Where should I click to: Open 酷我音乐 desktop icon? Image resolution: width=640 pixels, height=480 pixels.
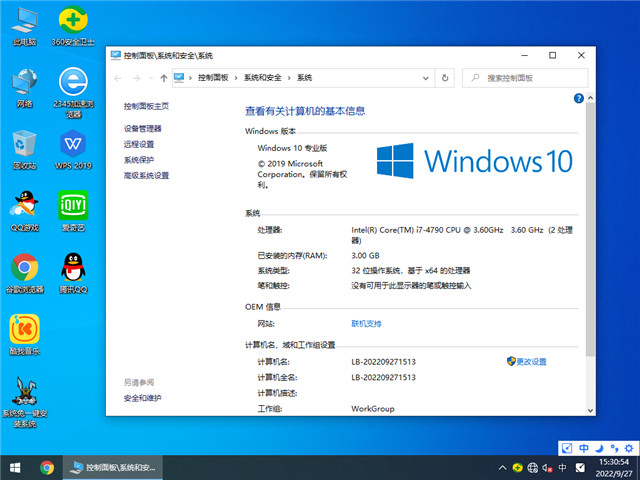[x=24, y=335]
